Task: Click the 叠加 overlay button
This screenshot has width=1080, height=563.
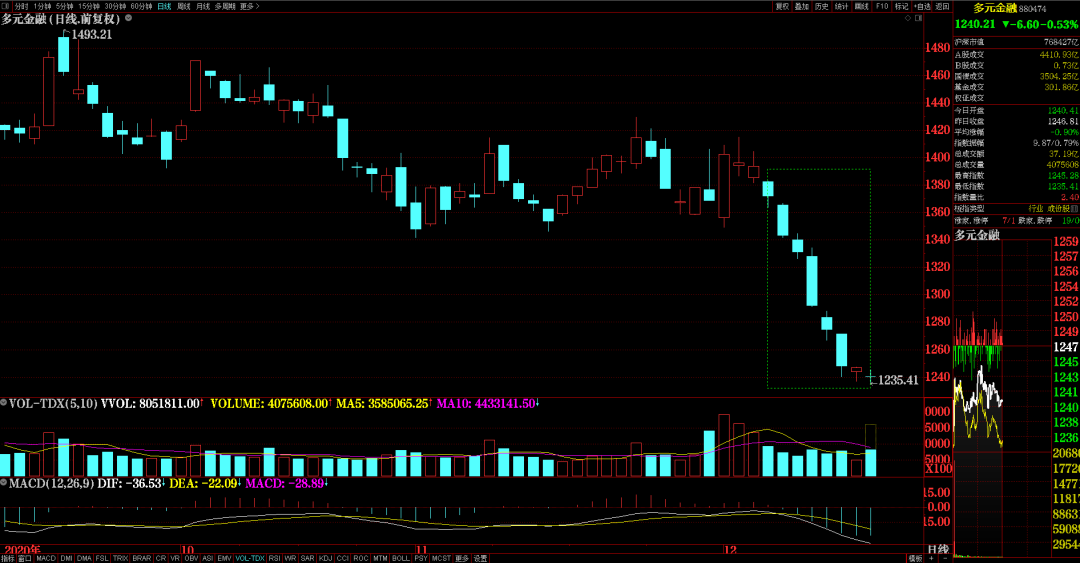Action: point(802,6)
